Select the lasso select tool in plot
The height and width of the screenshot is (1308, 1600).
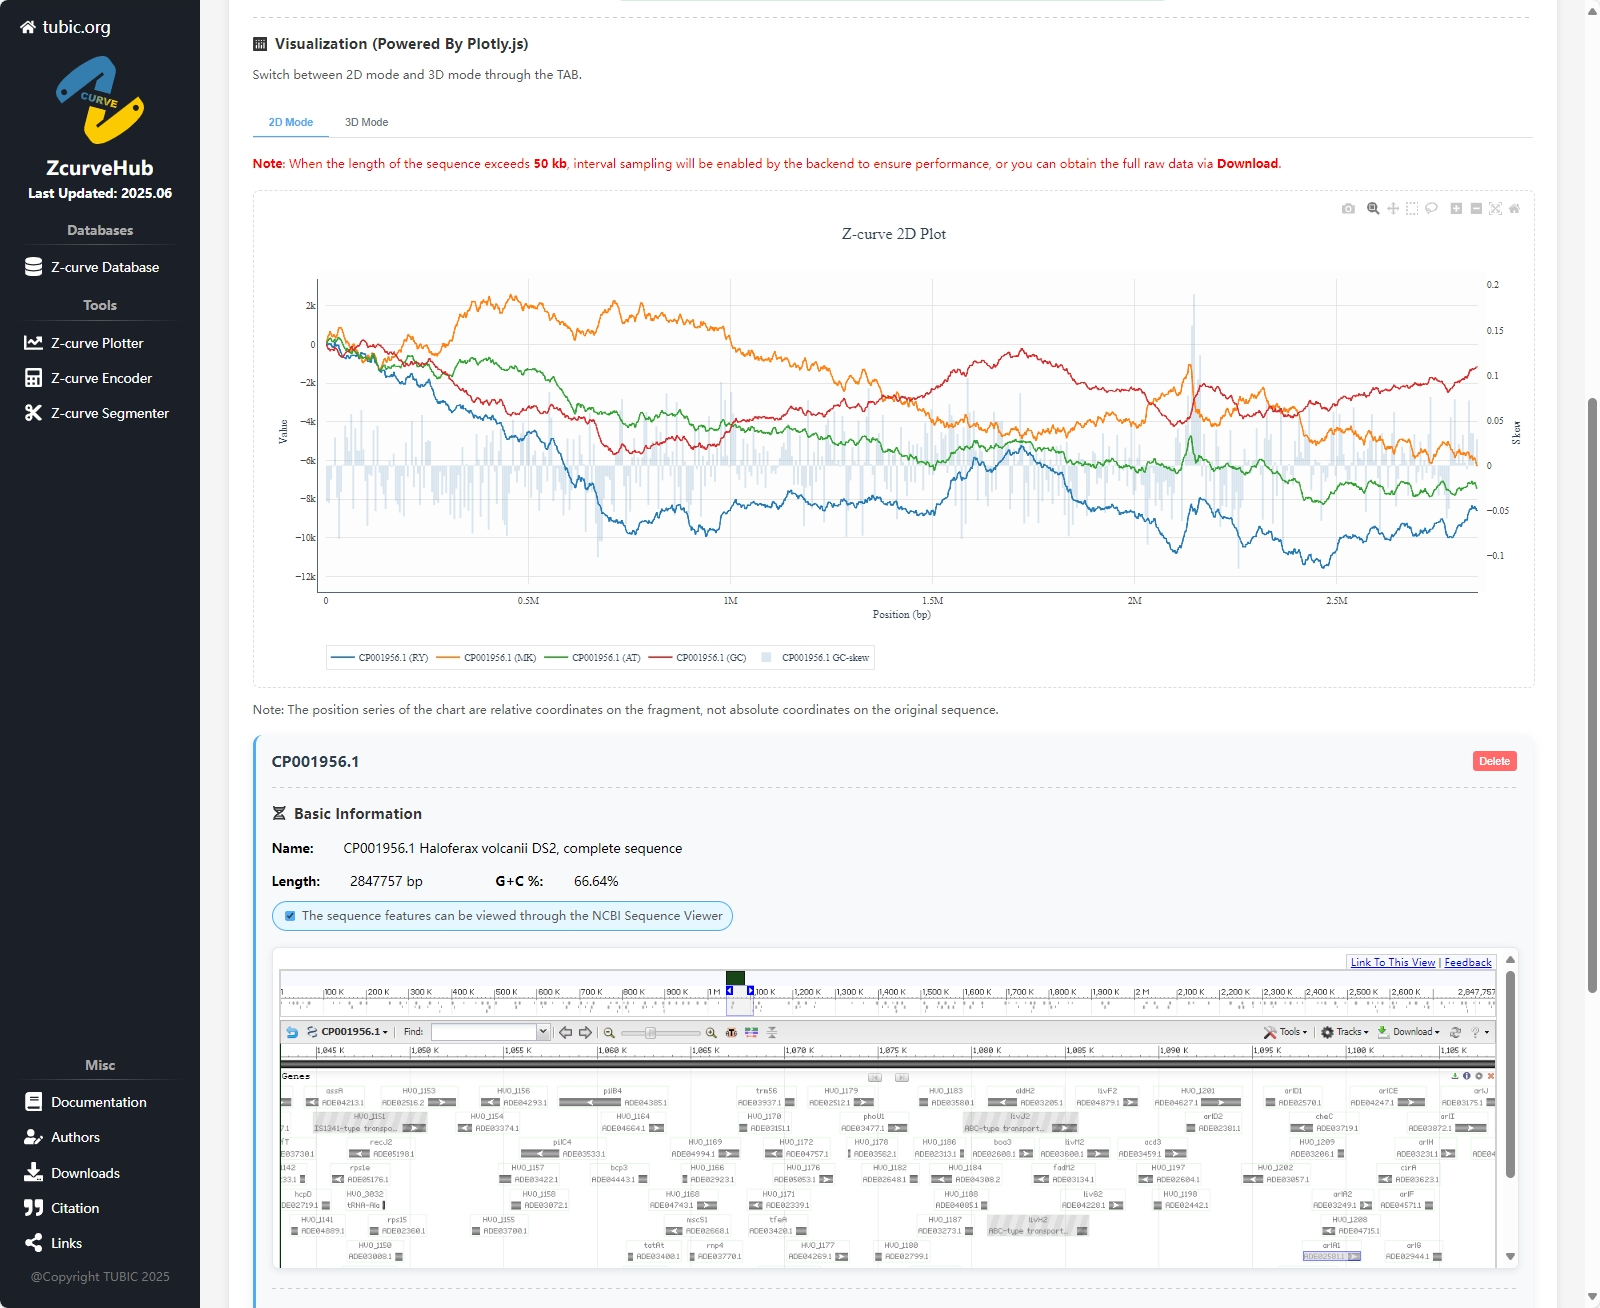coord(1431,209)
